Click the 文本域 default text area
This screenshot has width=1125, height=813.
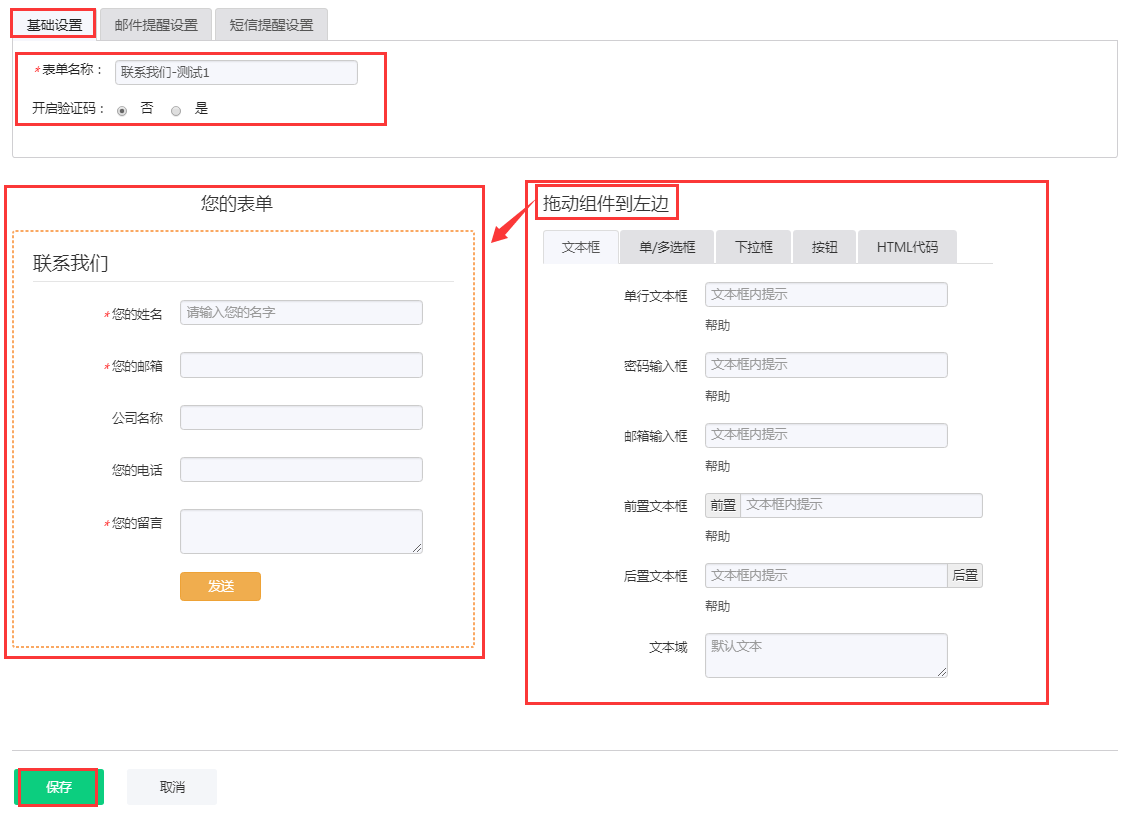825,655
